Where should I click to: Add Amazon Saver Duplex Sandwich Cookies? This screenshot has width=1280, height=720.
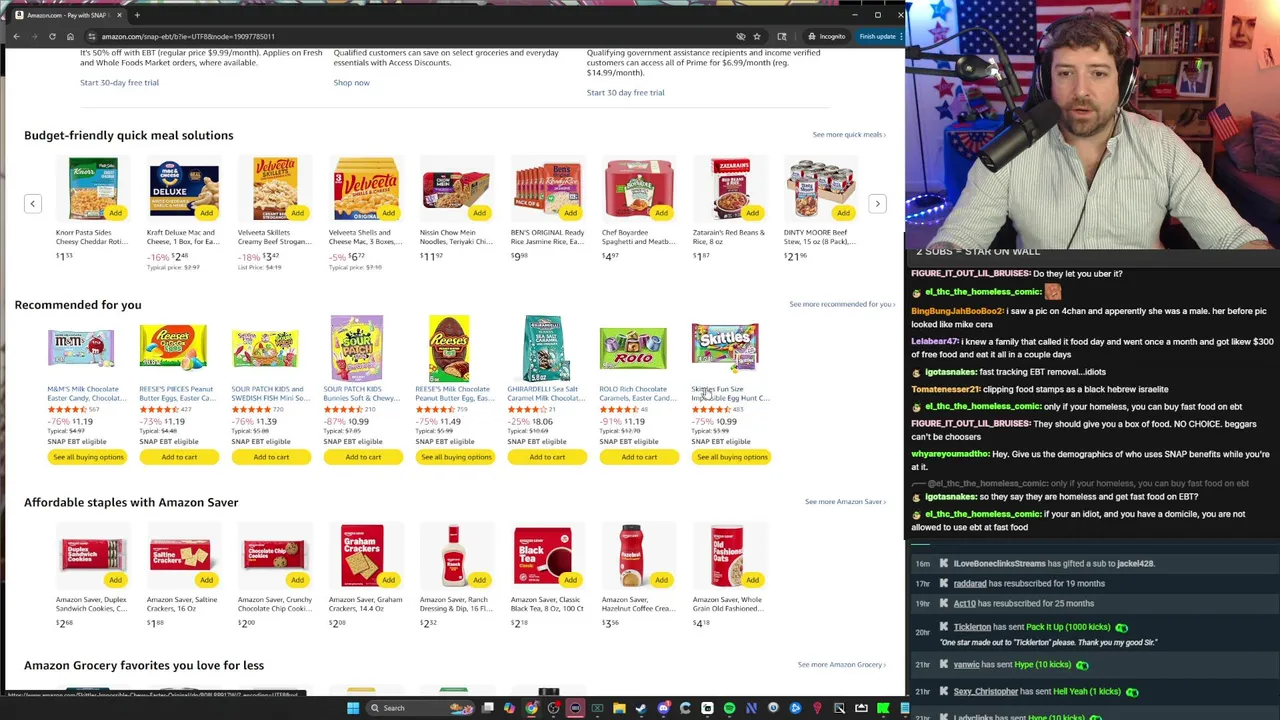click(116, 580)
